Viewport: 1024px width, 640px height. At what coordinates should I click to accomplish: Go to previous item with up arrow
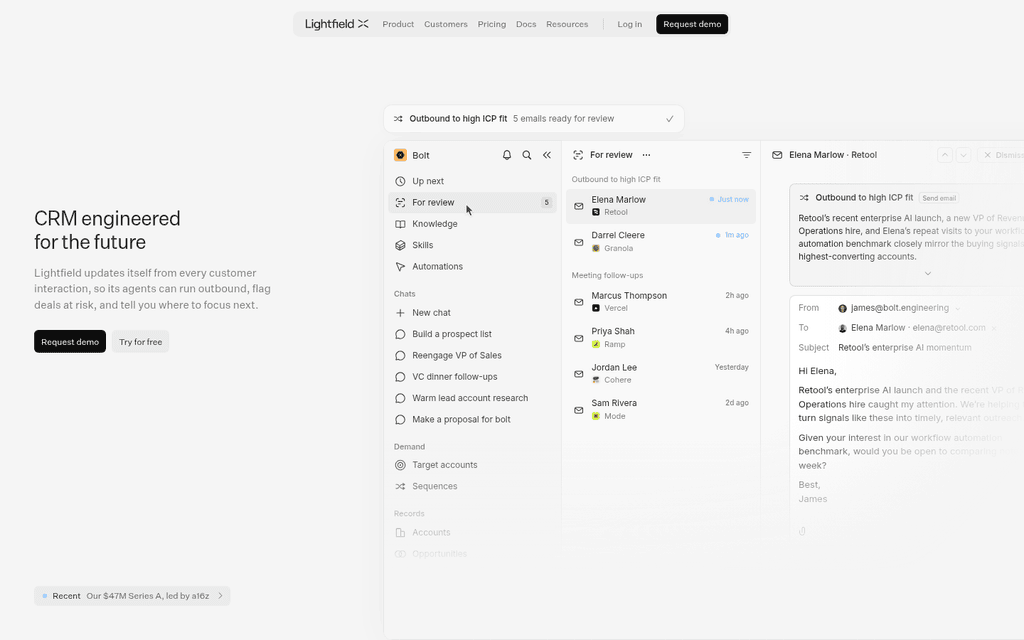point(944,155)
